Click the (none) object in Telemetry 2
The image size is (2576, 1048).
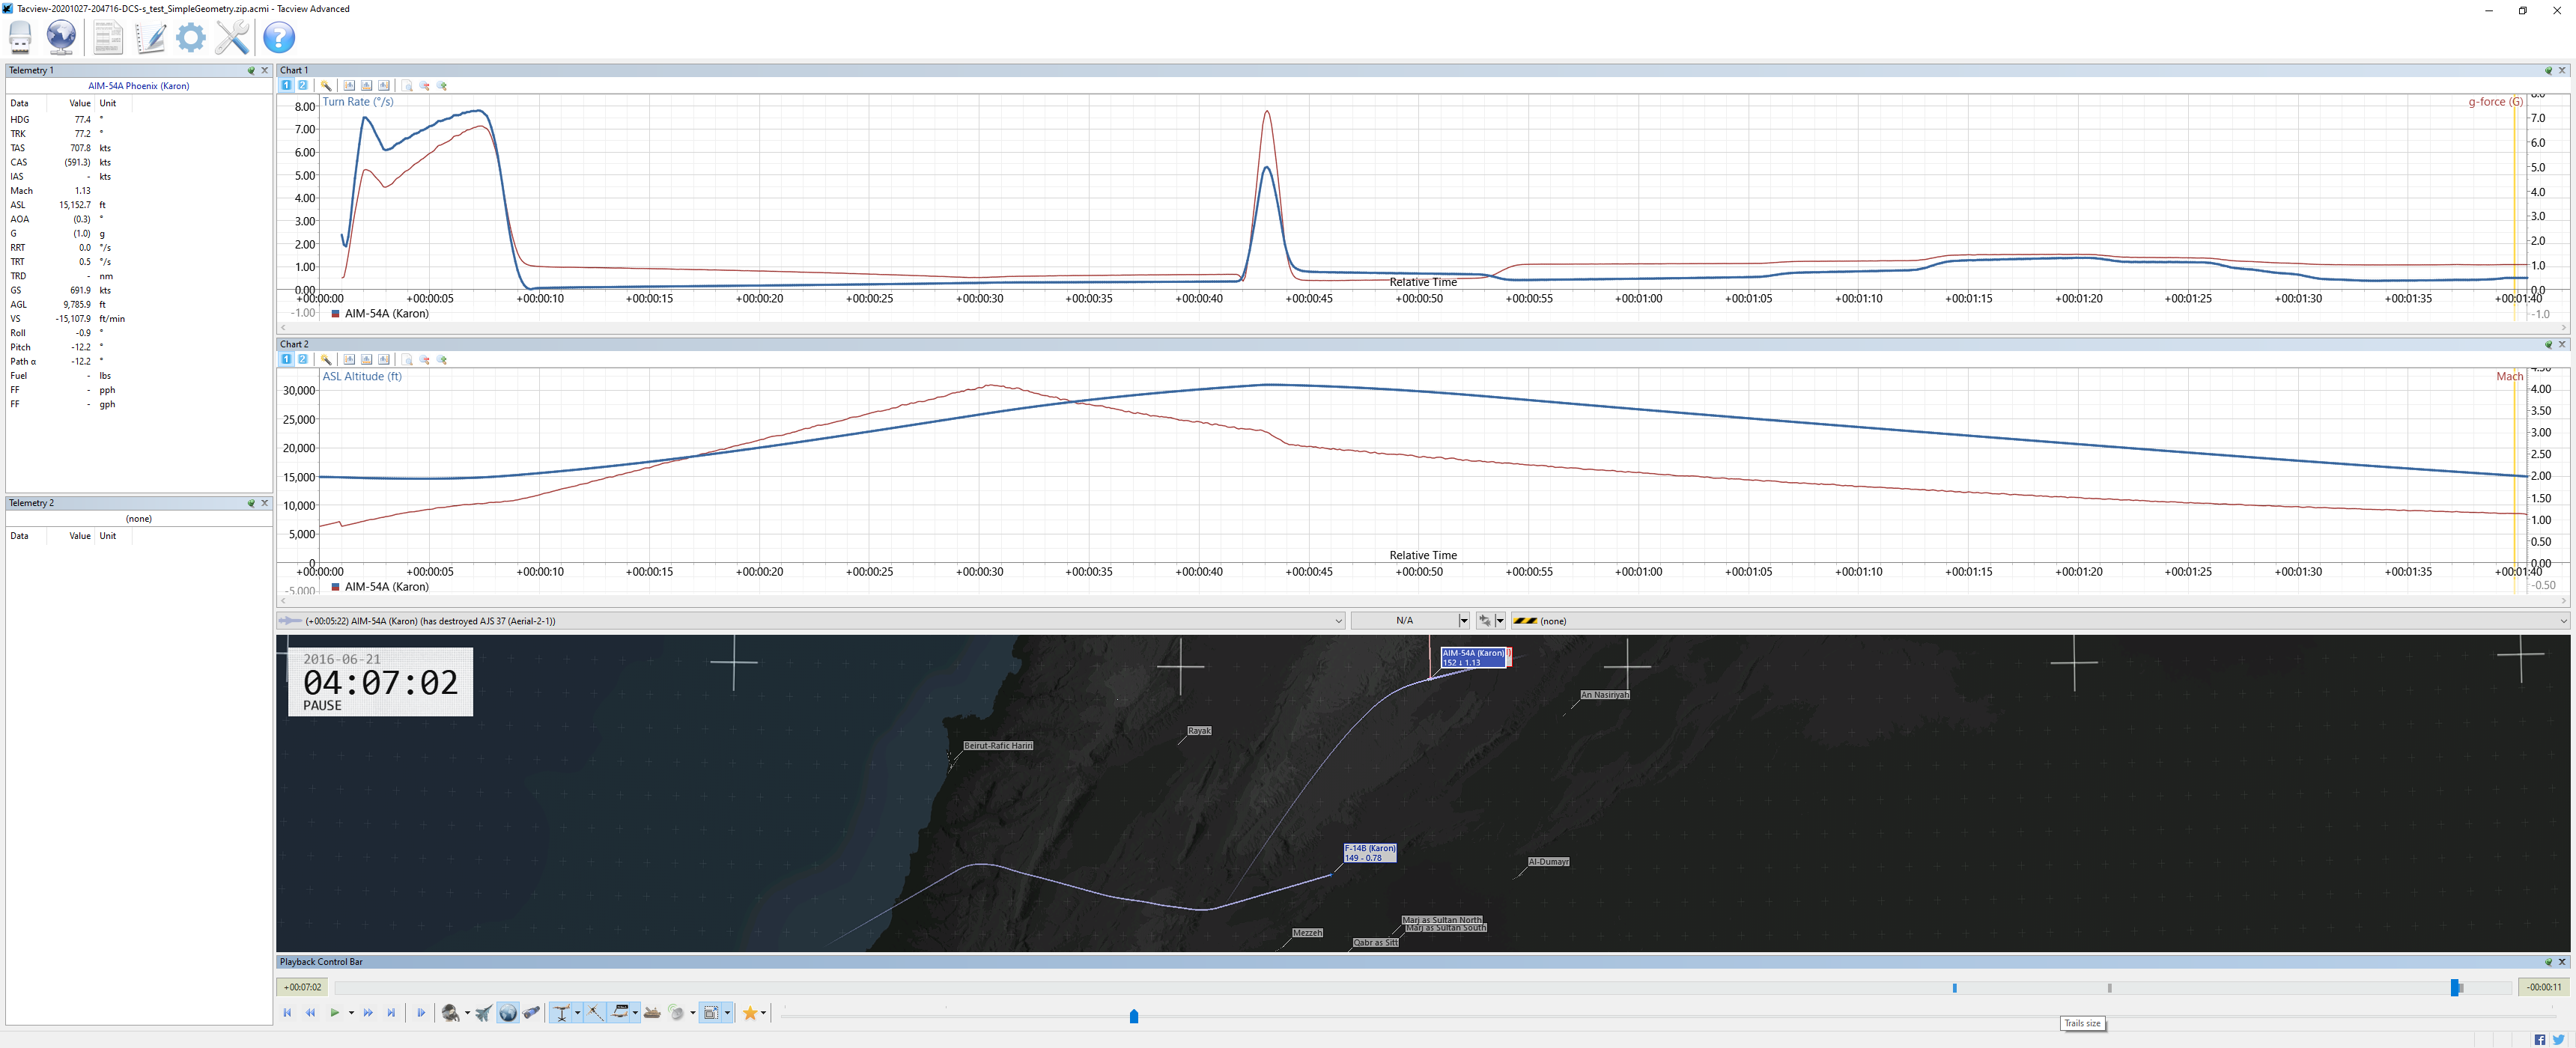pos(138,519)
